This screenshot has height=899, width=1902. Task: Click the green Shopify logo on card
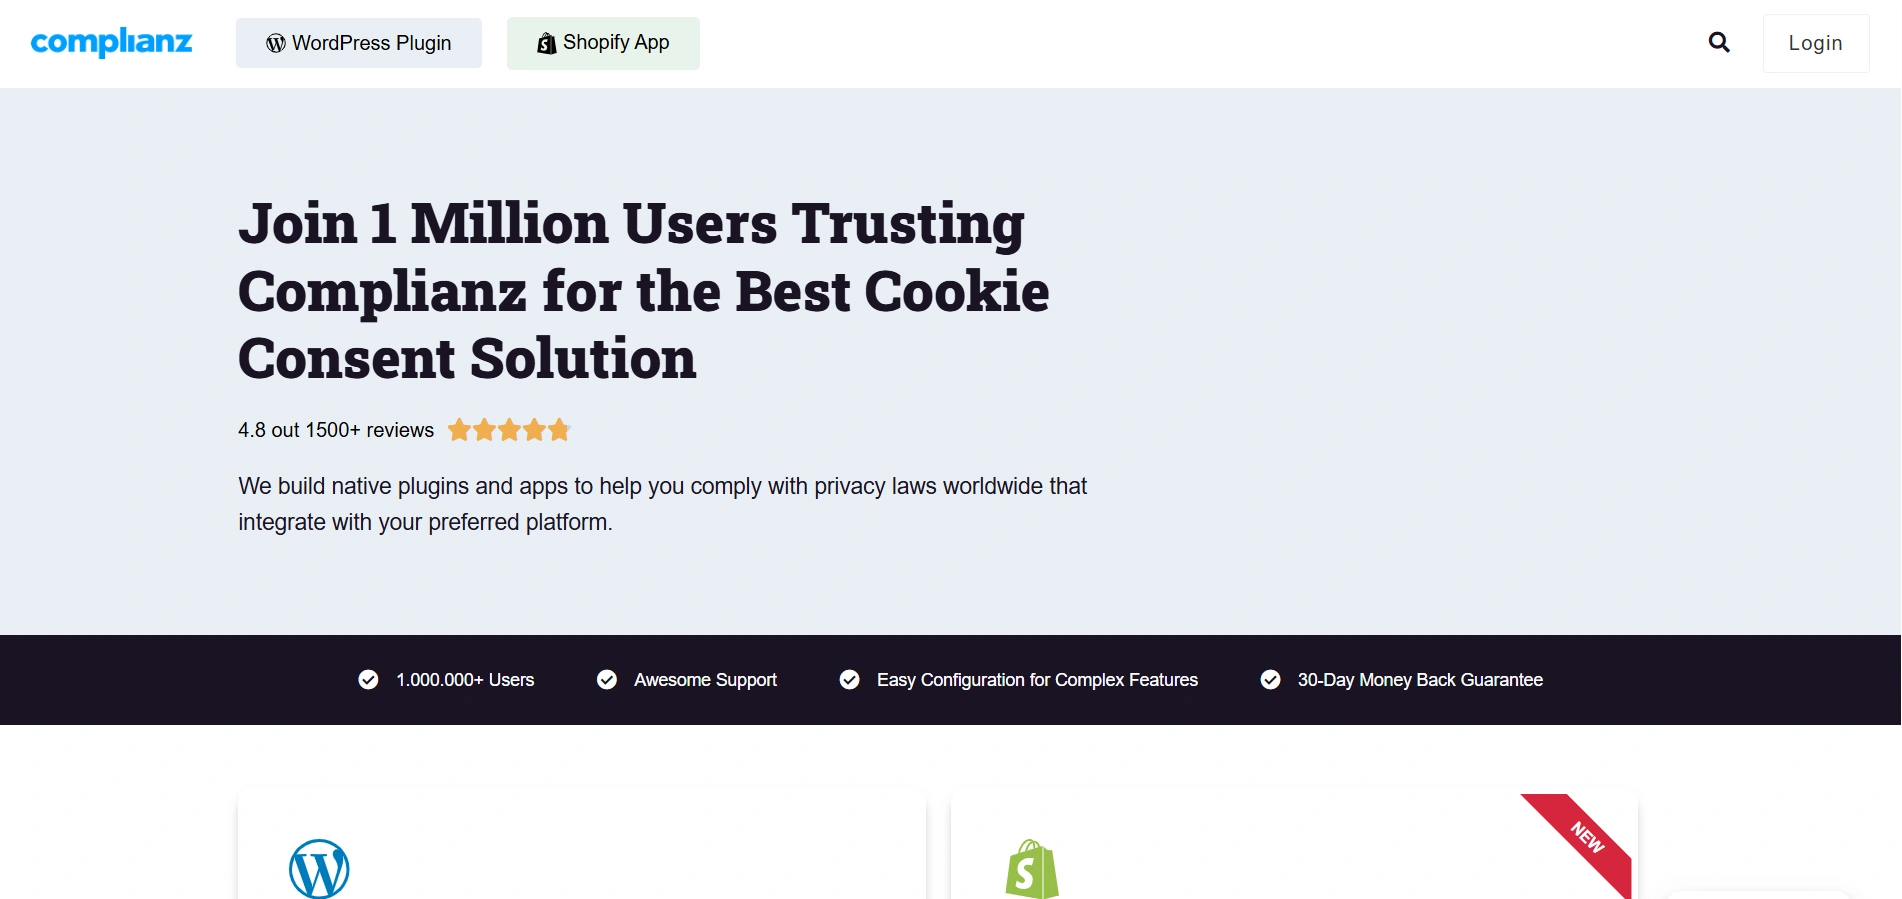(x=1031, y=869)
